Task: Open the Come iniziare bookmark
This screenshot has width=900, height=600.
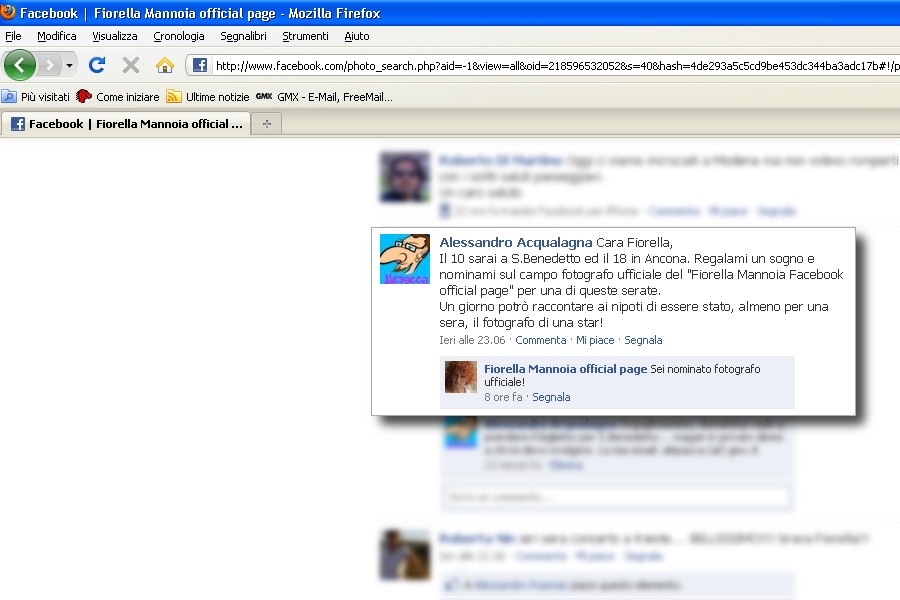Action: (x=118, y=97)
